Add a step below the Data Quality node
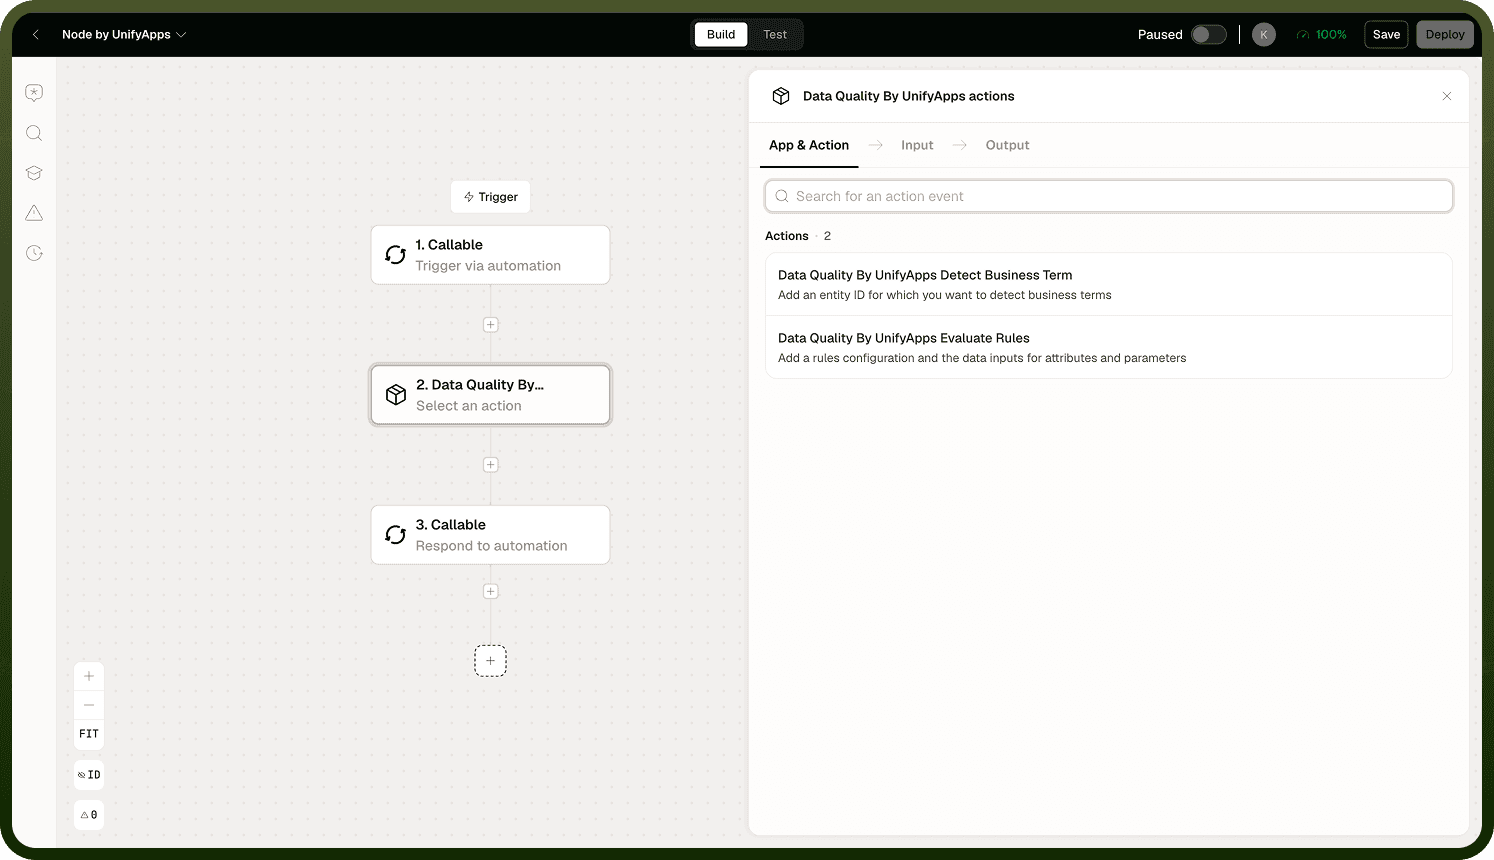The image size is (1494, 860). tap(490, 465)
